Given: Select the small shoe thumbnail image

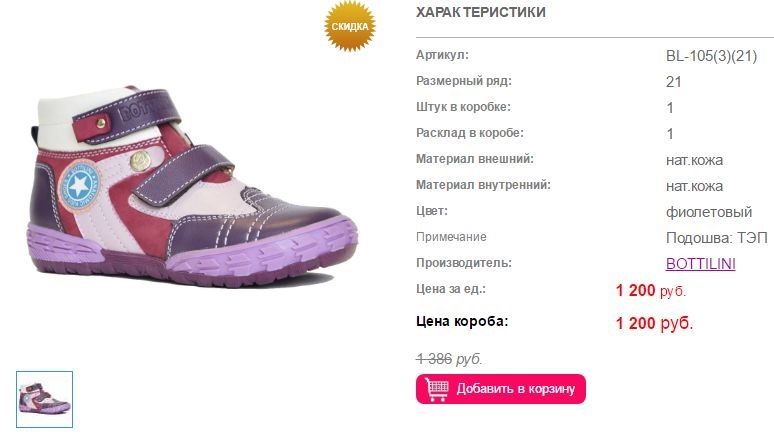Looking at the screenshot, I should point(44,399).
